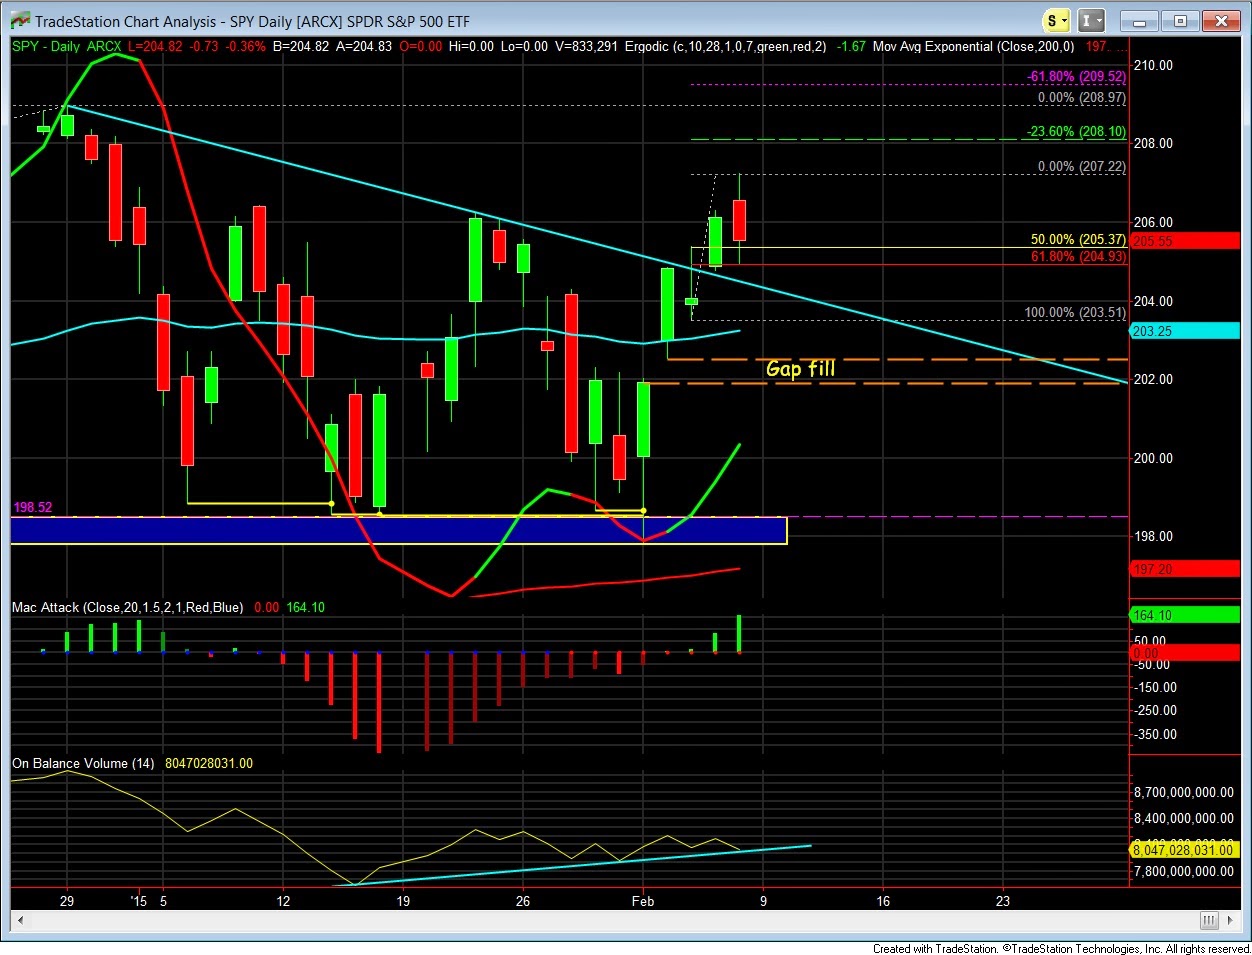Open the gray I interval link dropdown

pos(1092,21)
